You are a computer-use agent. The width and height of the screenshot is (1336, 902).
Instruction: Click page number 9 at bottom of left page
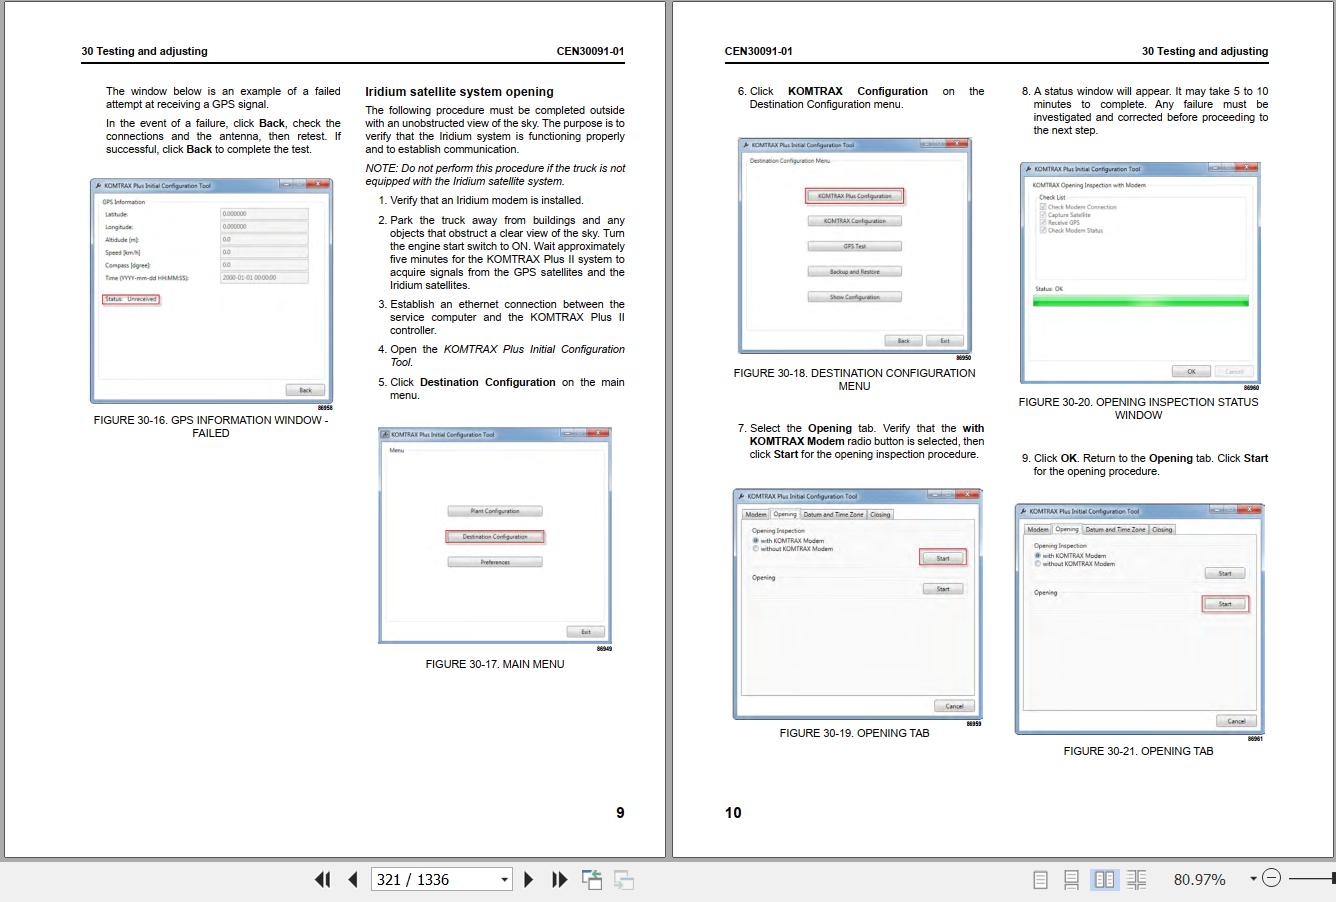tap(620, 812)
